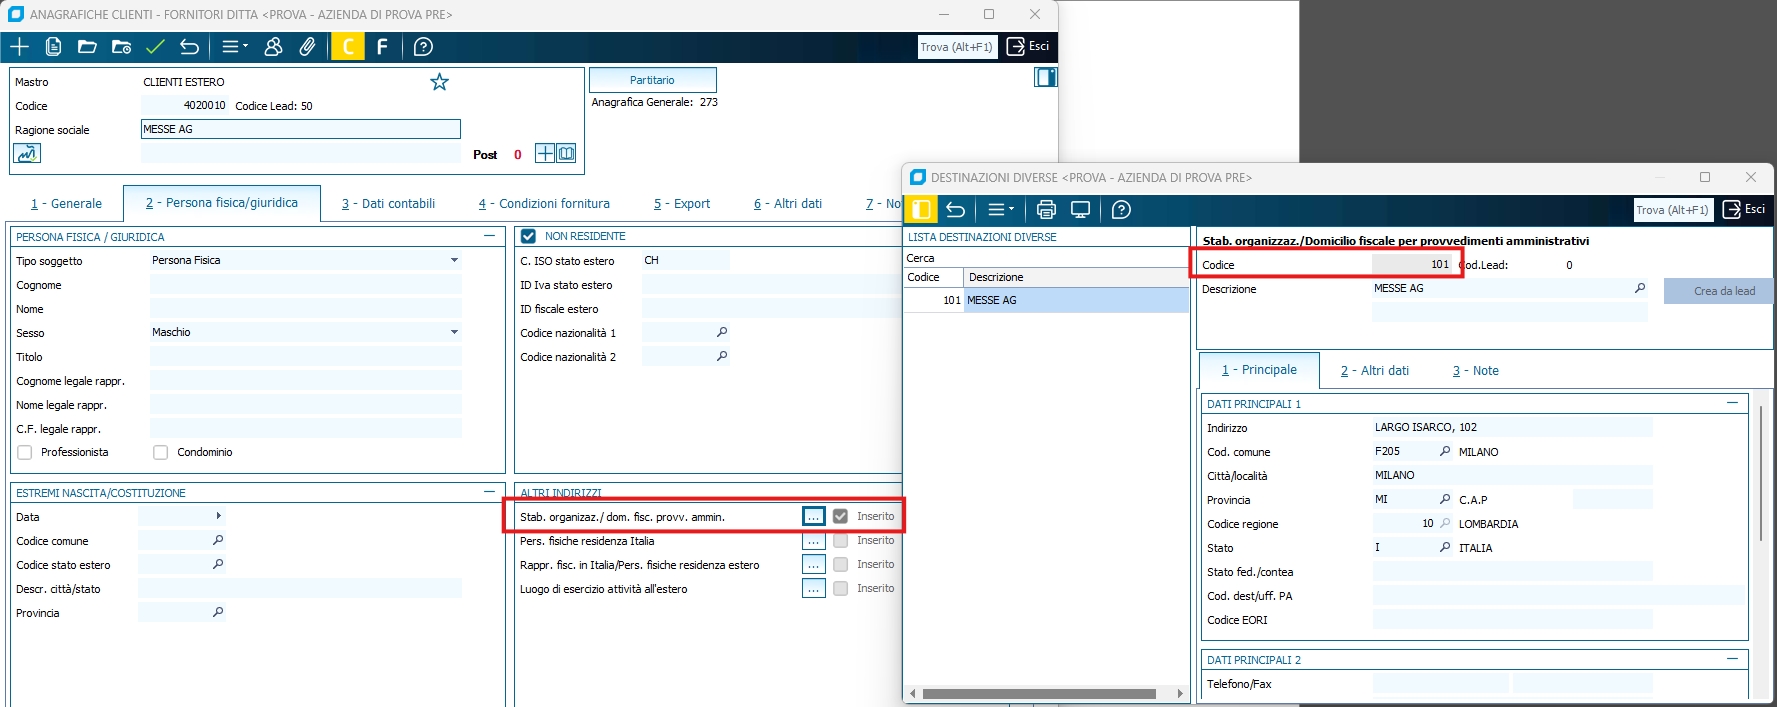Toggle Inserito for Luogo di esercizio attività
The width and height of the screenshot is (1777, 707).
coord(840,588)
